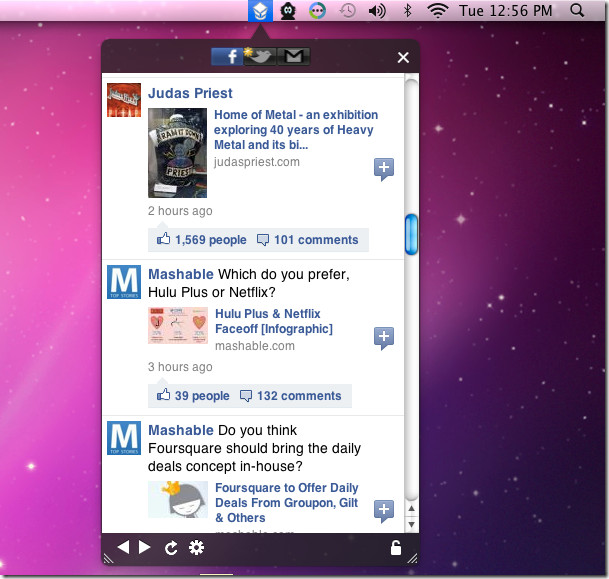Open the Judas Priest name link
The image size is (609, 579).
(190, 93)
